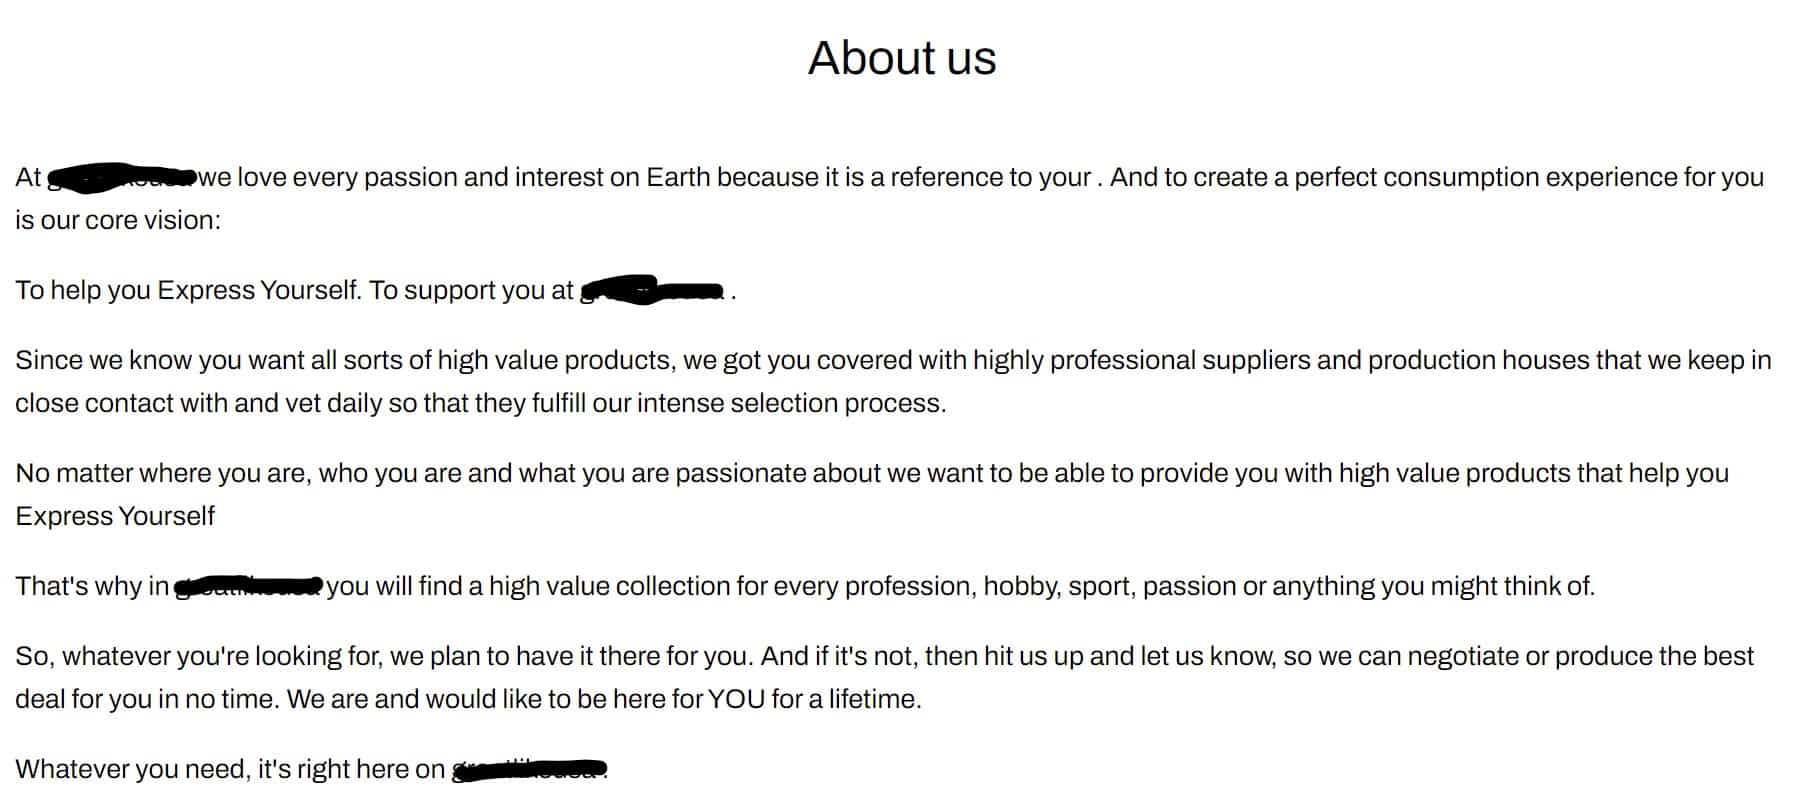Click the paragraph starting 'Since we know you want'

tap(893, 382)
